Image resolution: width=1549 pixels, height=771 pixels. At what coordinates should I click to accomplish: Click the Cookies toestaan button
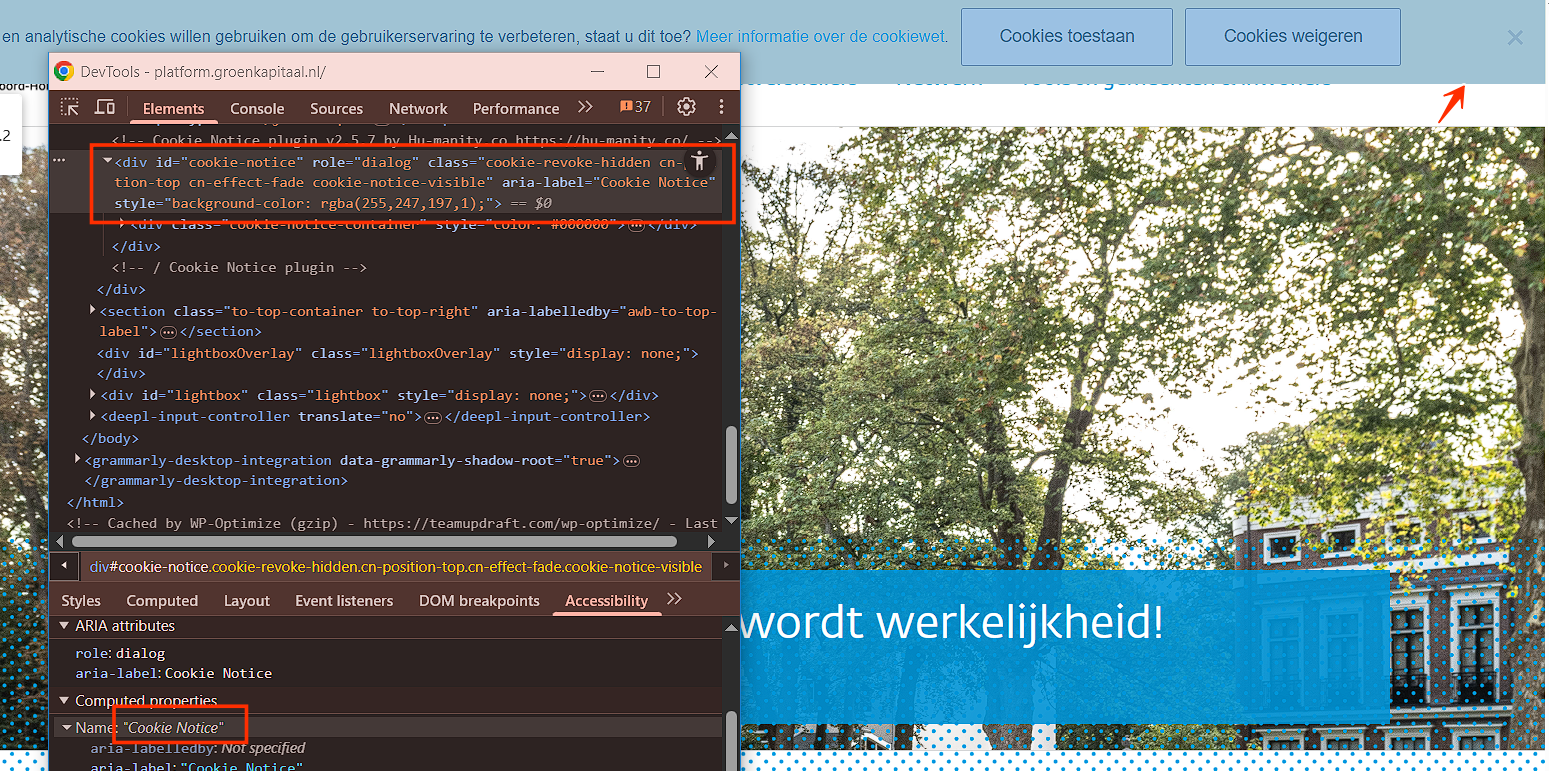(x=1066, y=37)
